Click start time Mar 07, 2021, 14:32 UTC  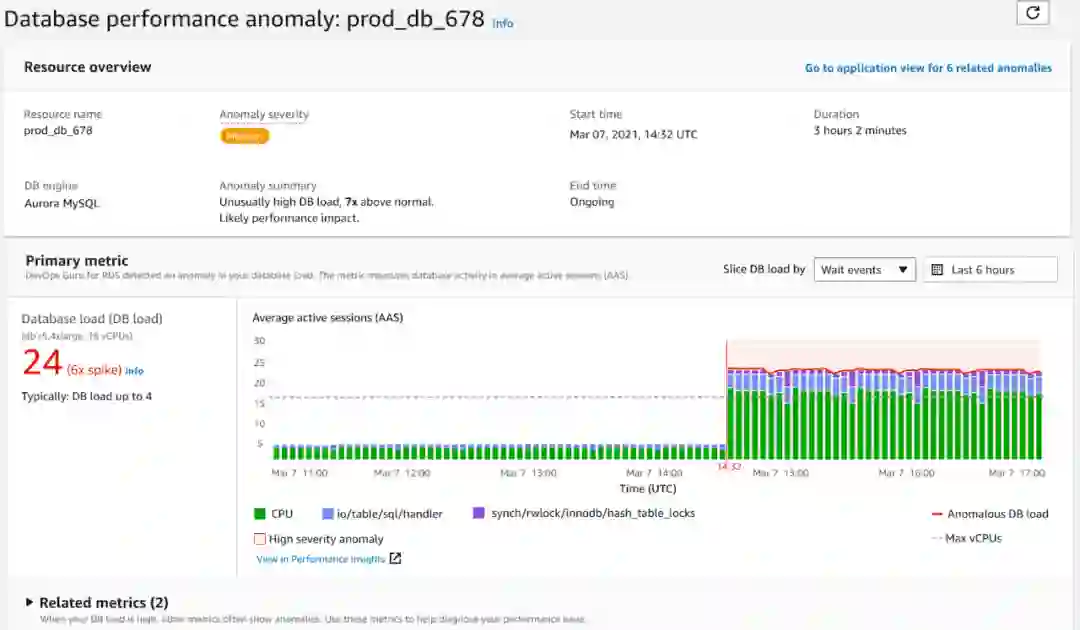point(633,134)
